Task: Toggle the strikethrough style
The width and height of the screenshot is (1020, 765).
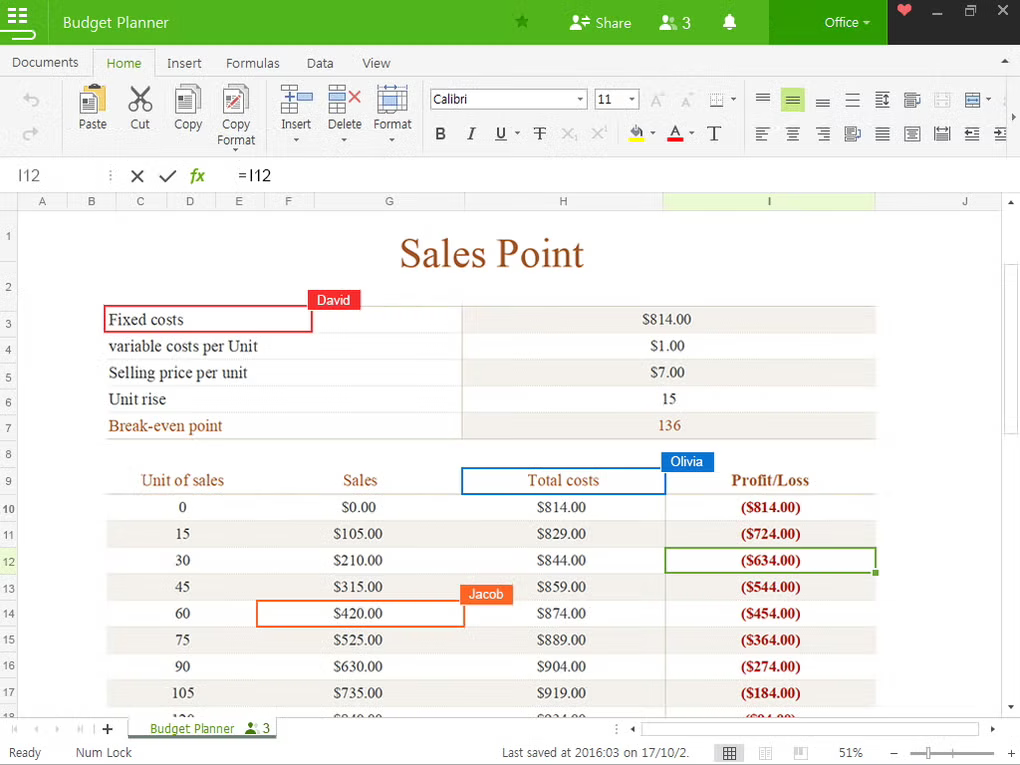Action: click(x=539, y=133)
